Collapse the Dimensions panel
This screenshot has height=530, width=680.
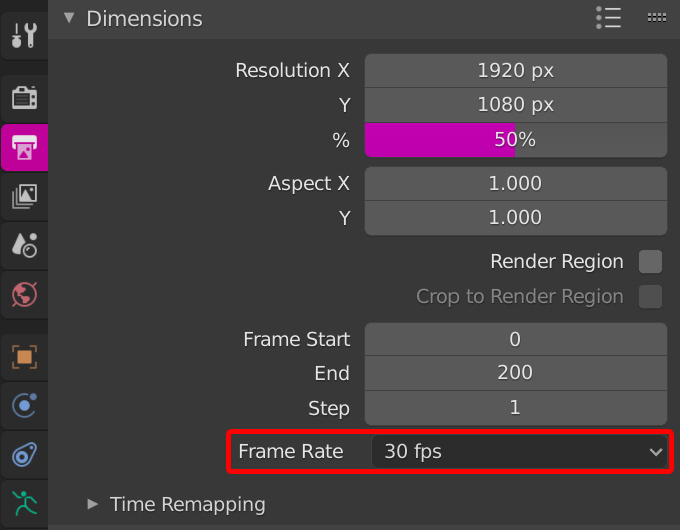[69, 18]
